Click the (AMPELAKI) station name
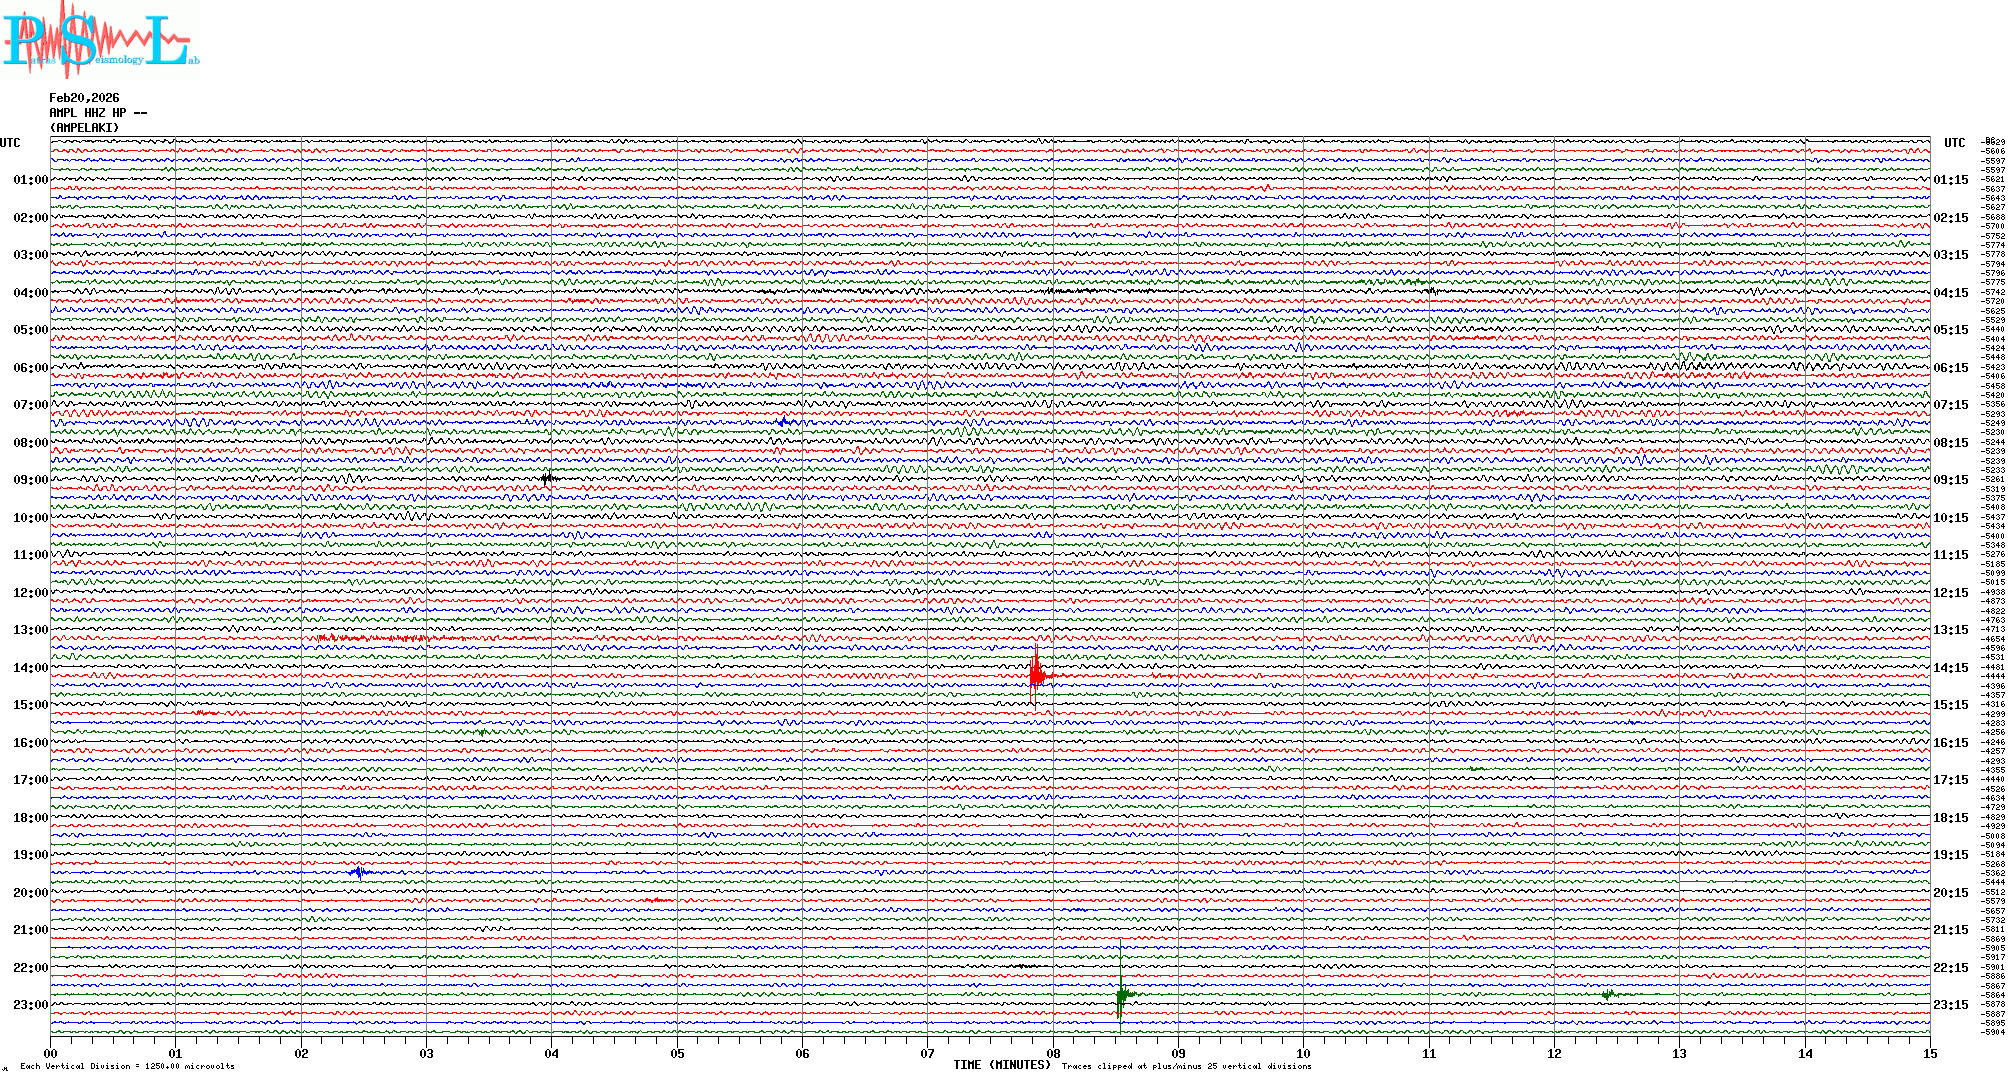This screenshot has width=2010, height=1080. 84,128
